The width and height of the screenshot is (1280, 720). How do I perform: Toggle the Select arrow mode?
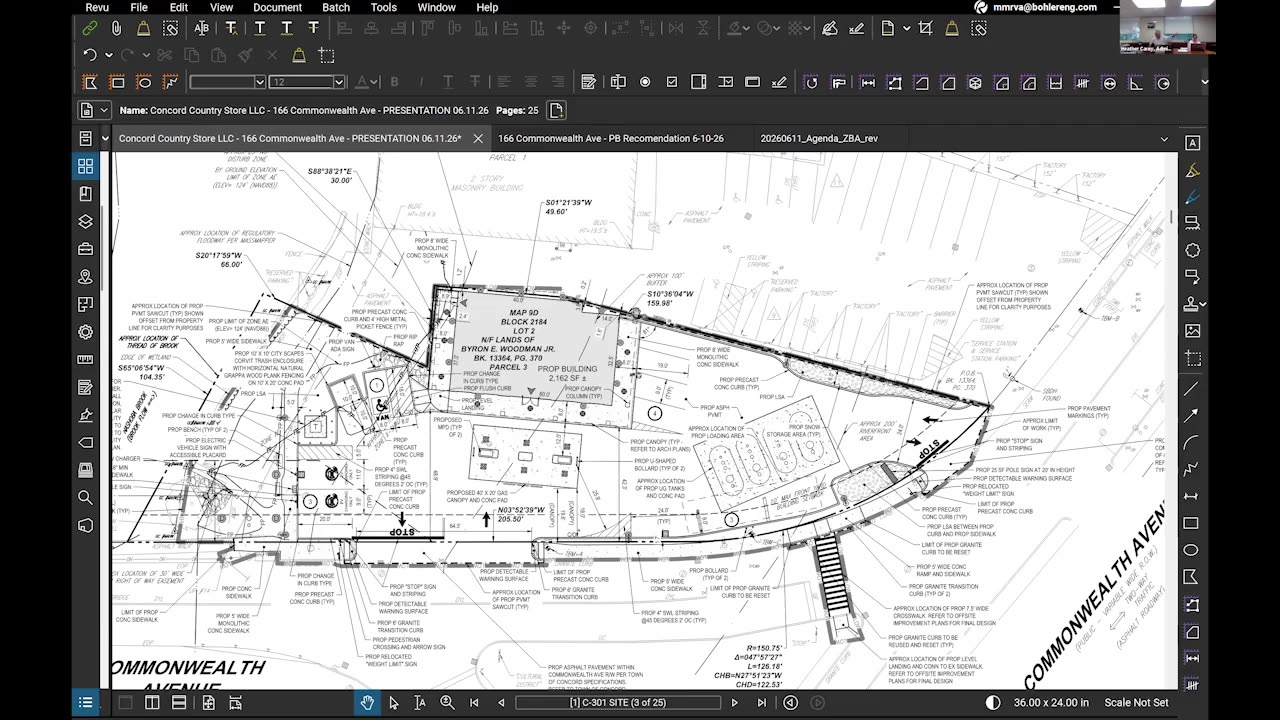point(394,703)
